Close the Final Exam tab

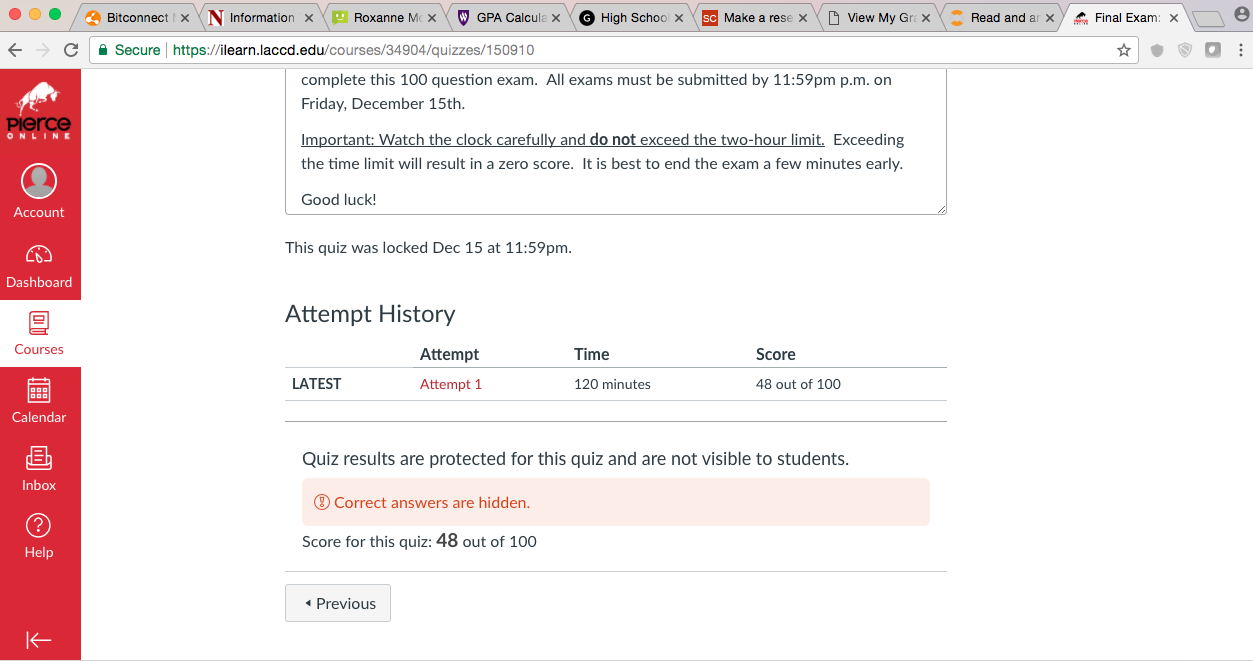[1173, 18]
